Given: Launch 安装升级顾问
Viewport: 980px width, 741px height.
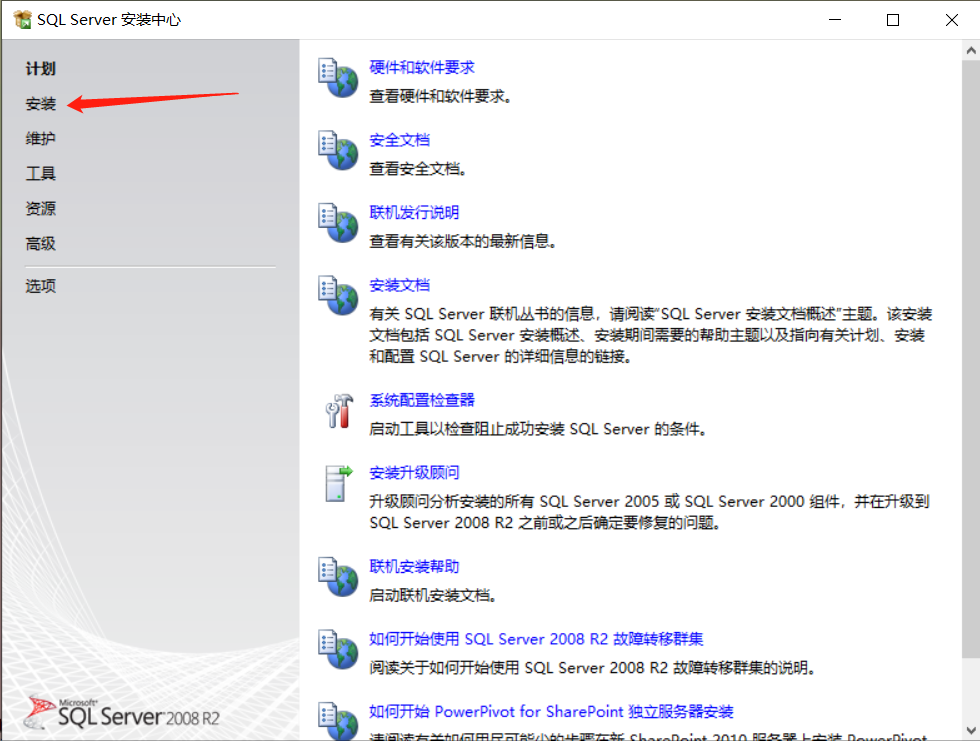Looking at the screenshot, I should click(x=414, y=472).
